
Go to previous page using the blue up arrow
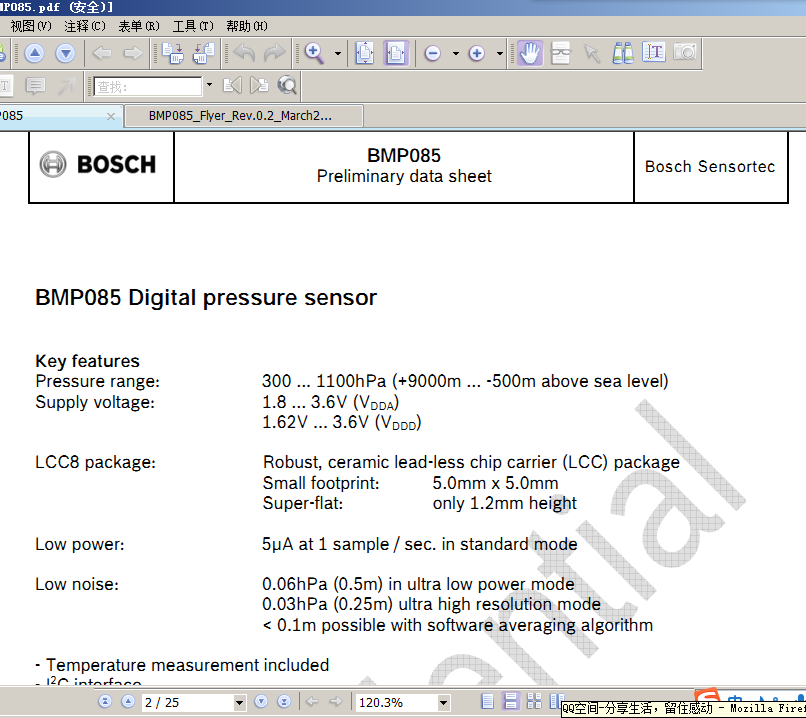point(34,53)
